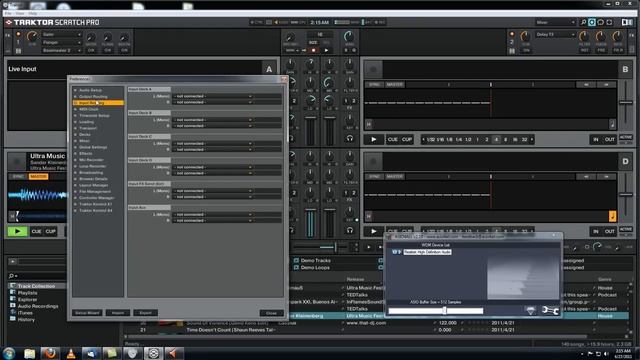Image resolution: width=640 pixels, height=360 pixels.
Task: Select loop size 8 on deck B
Action: click(x=506, y=140)
